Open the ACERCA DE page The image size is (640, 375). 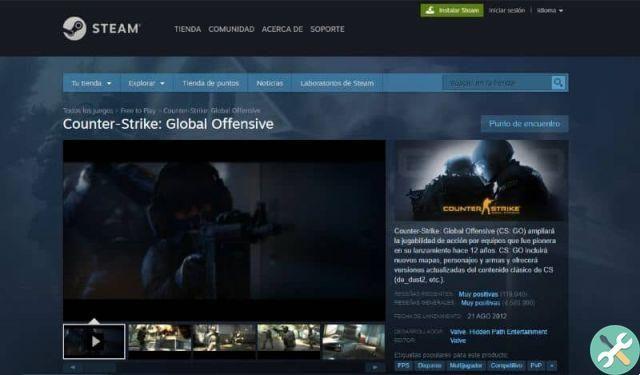pos(282,29)
